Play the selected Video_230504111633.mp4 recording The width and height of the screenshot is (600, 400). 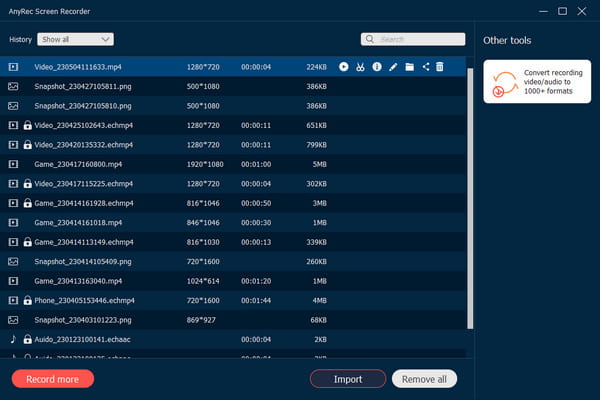[344, 67]
